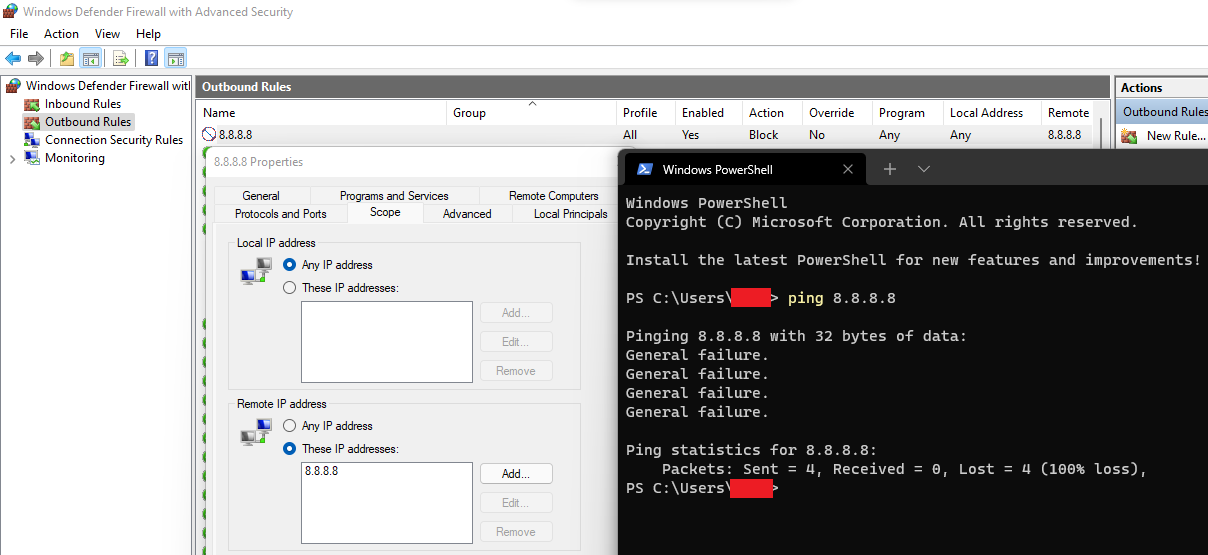Open Help via the blue question mark icon
1208x555 pixels.
pos(152,58)
